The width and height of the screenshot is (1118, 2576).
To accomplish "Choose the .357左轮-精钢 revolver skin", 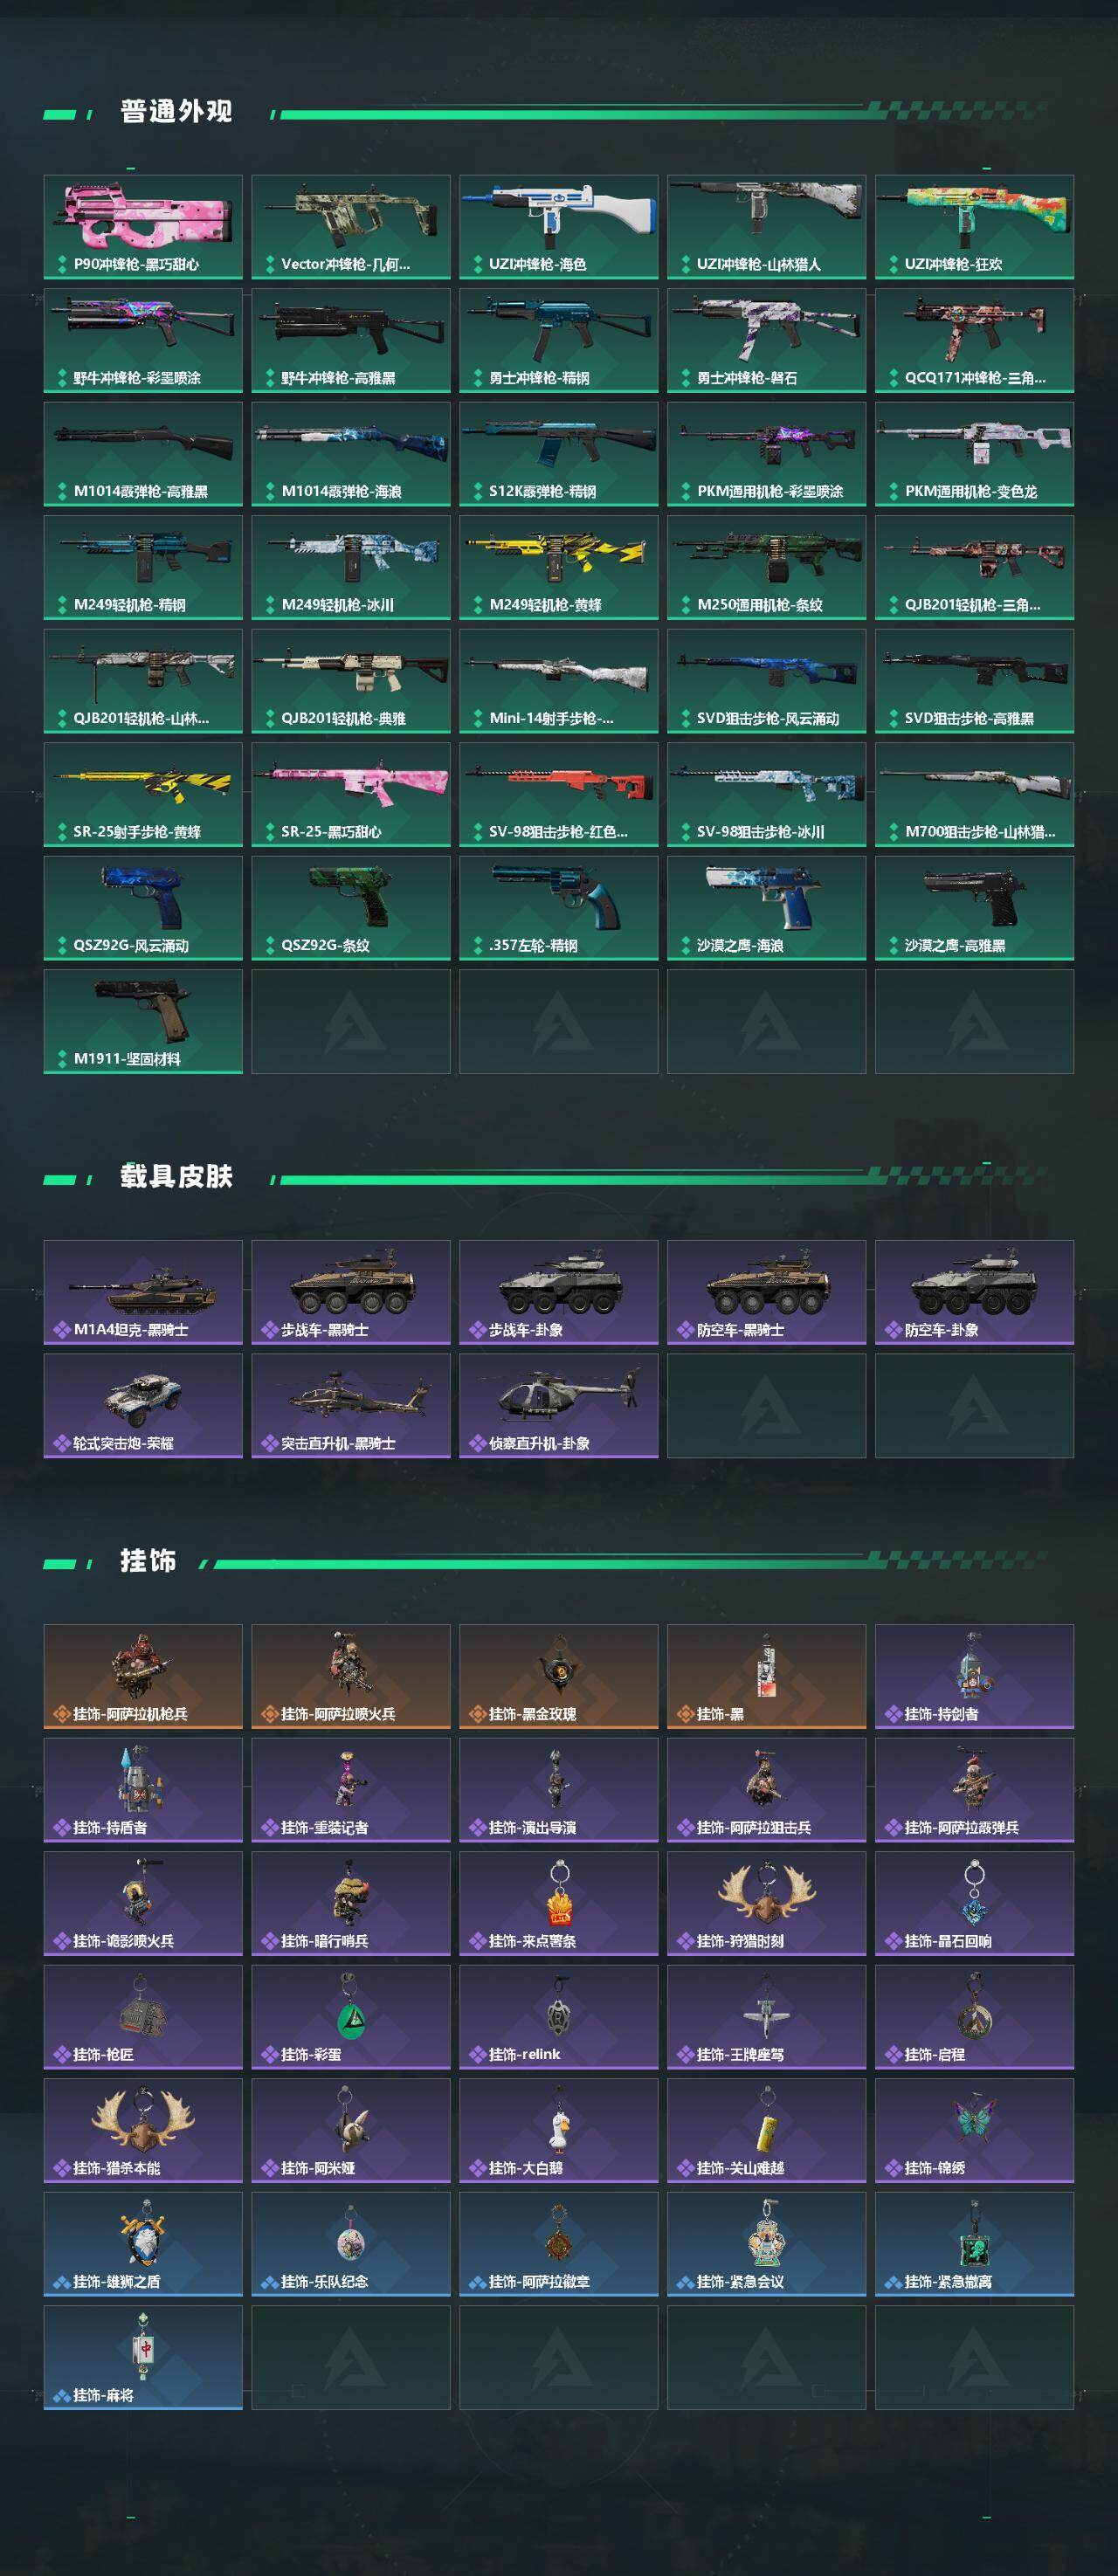I will pyautogui.click(x=559, y=908).
